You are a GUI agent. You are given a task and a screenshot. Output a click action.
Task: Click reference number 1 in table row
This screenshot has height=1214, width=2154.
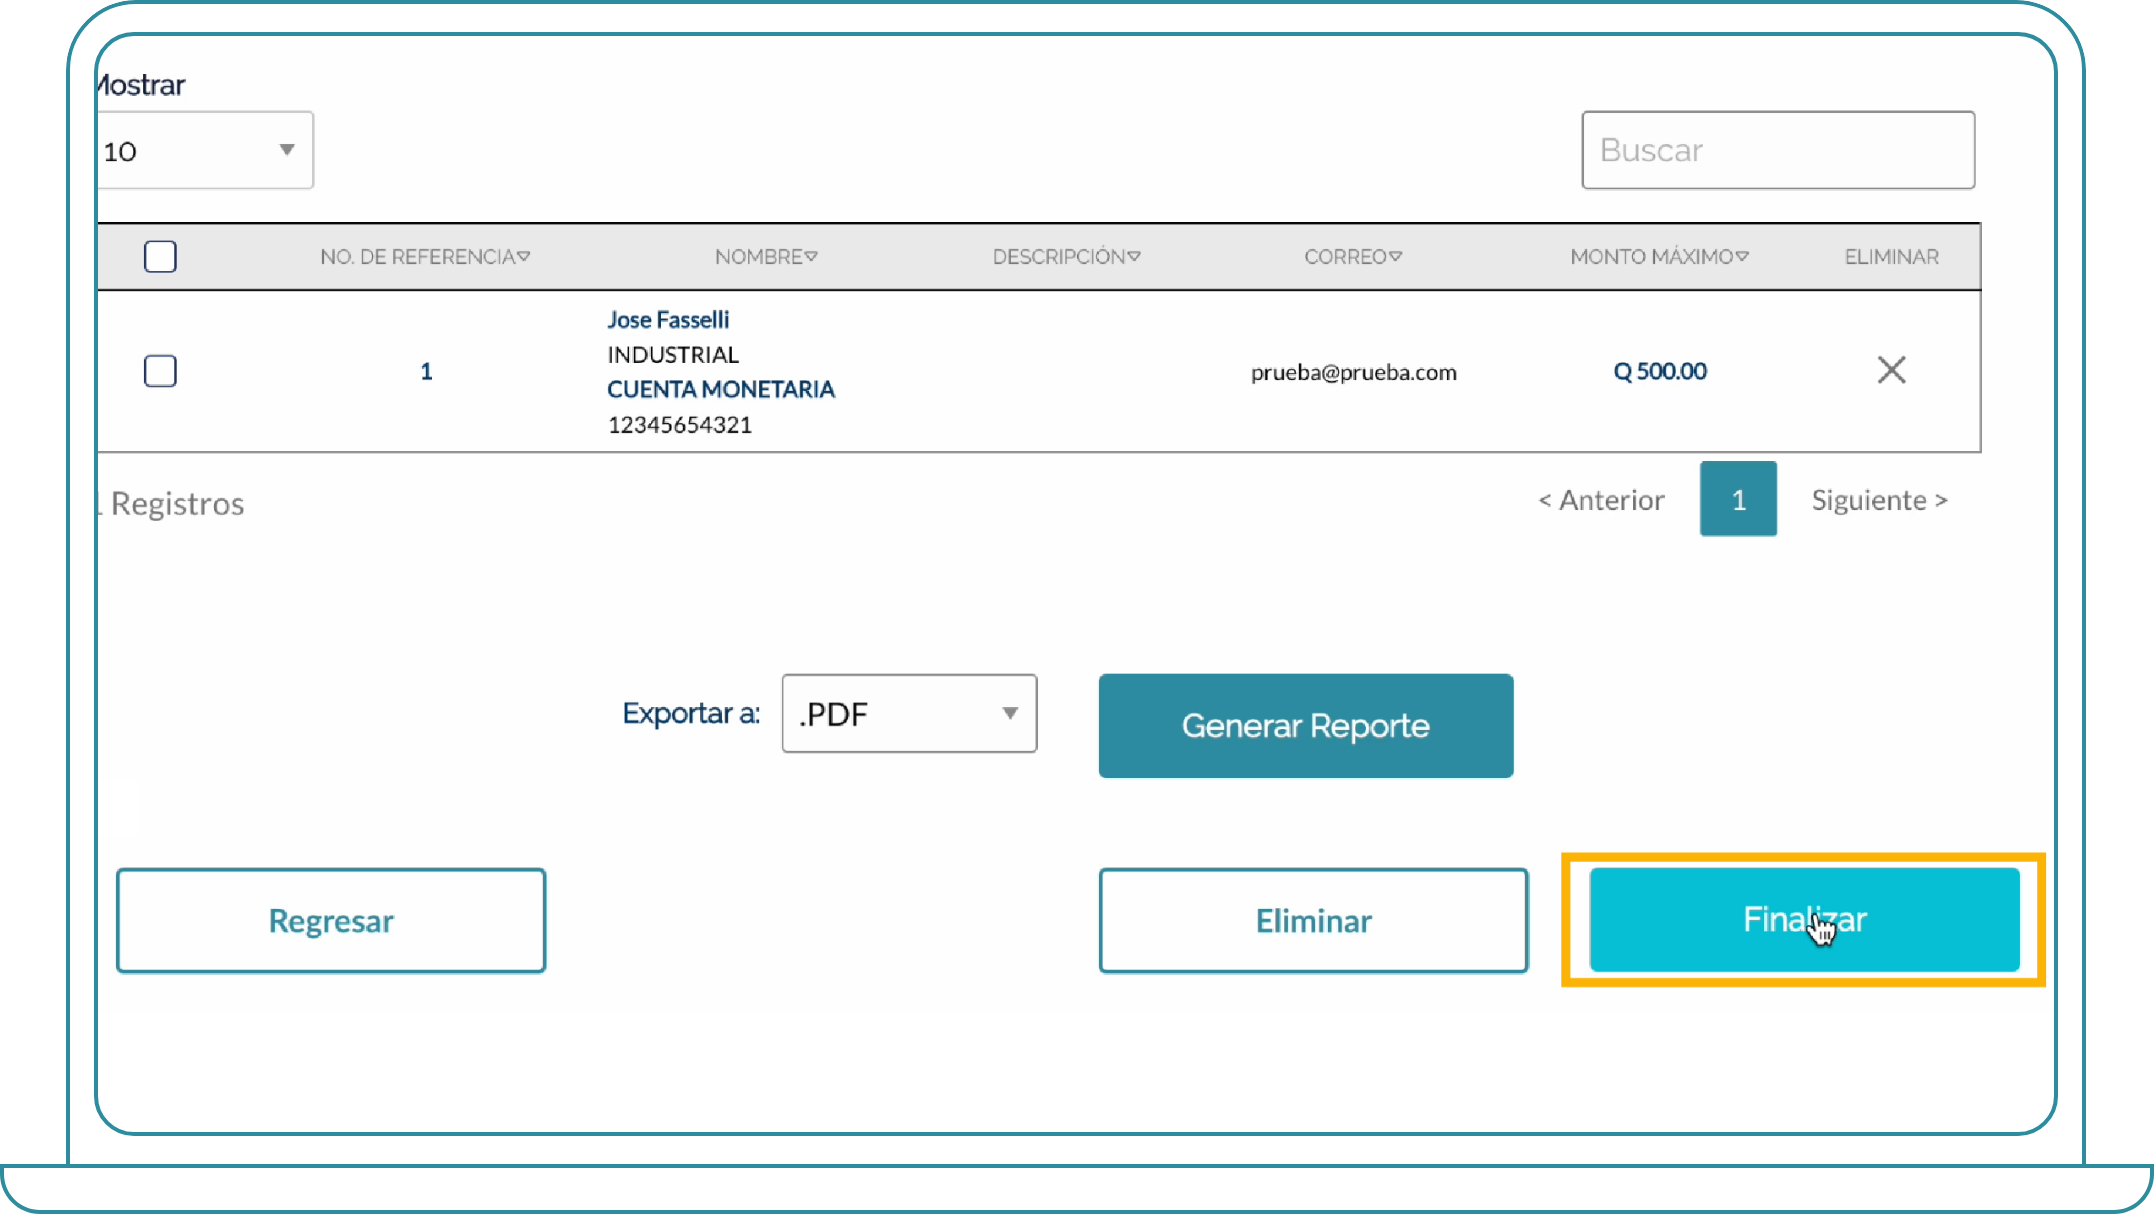[426, 372]
